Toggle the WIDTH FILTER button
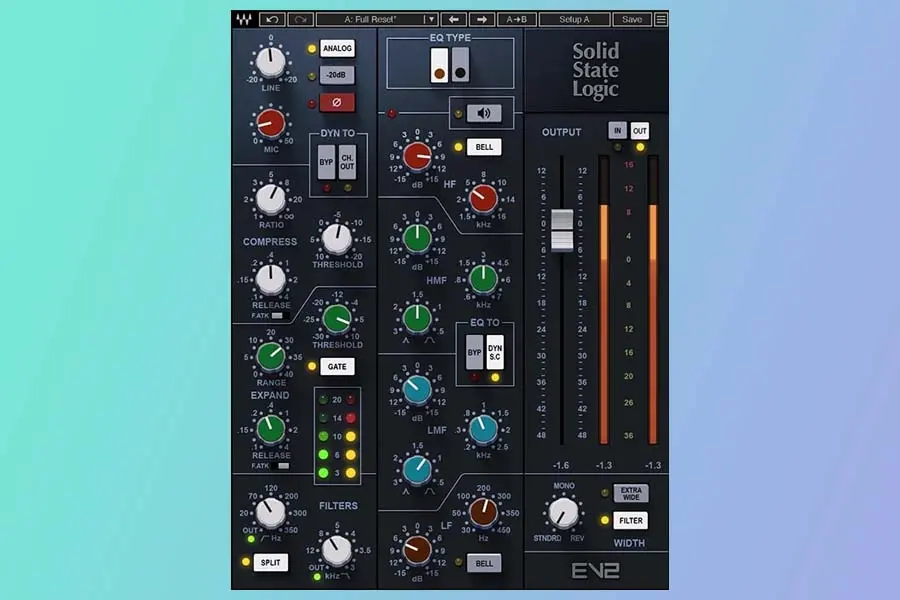The image size is (900, 600). click(x=631, y=520)
